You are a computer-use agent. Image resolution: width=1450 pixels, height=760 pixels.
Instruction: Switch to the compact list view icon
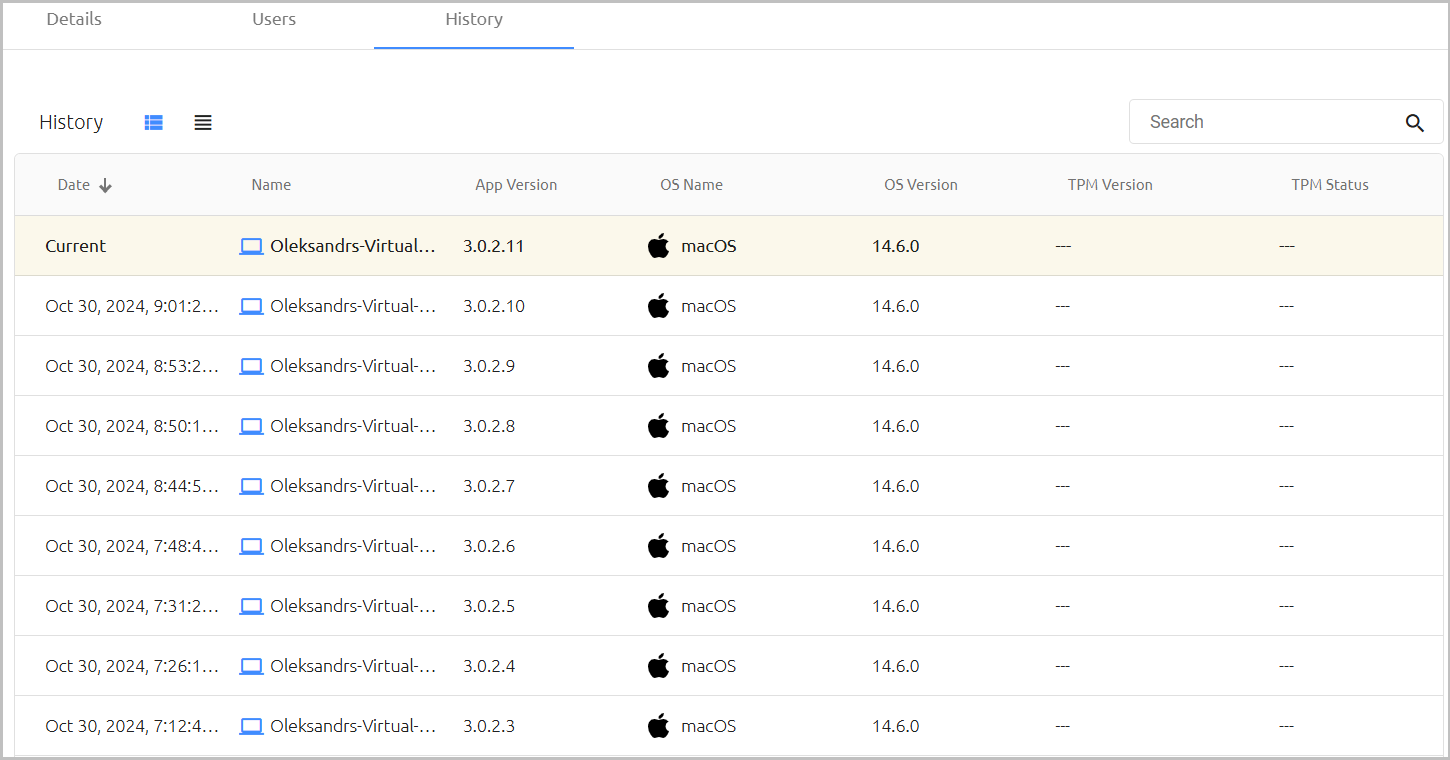[x=203, y=122]
